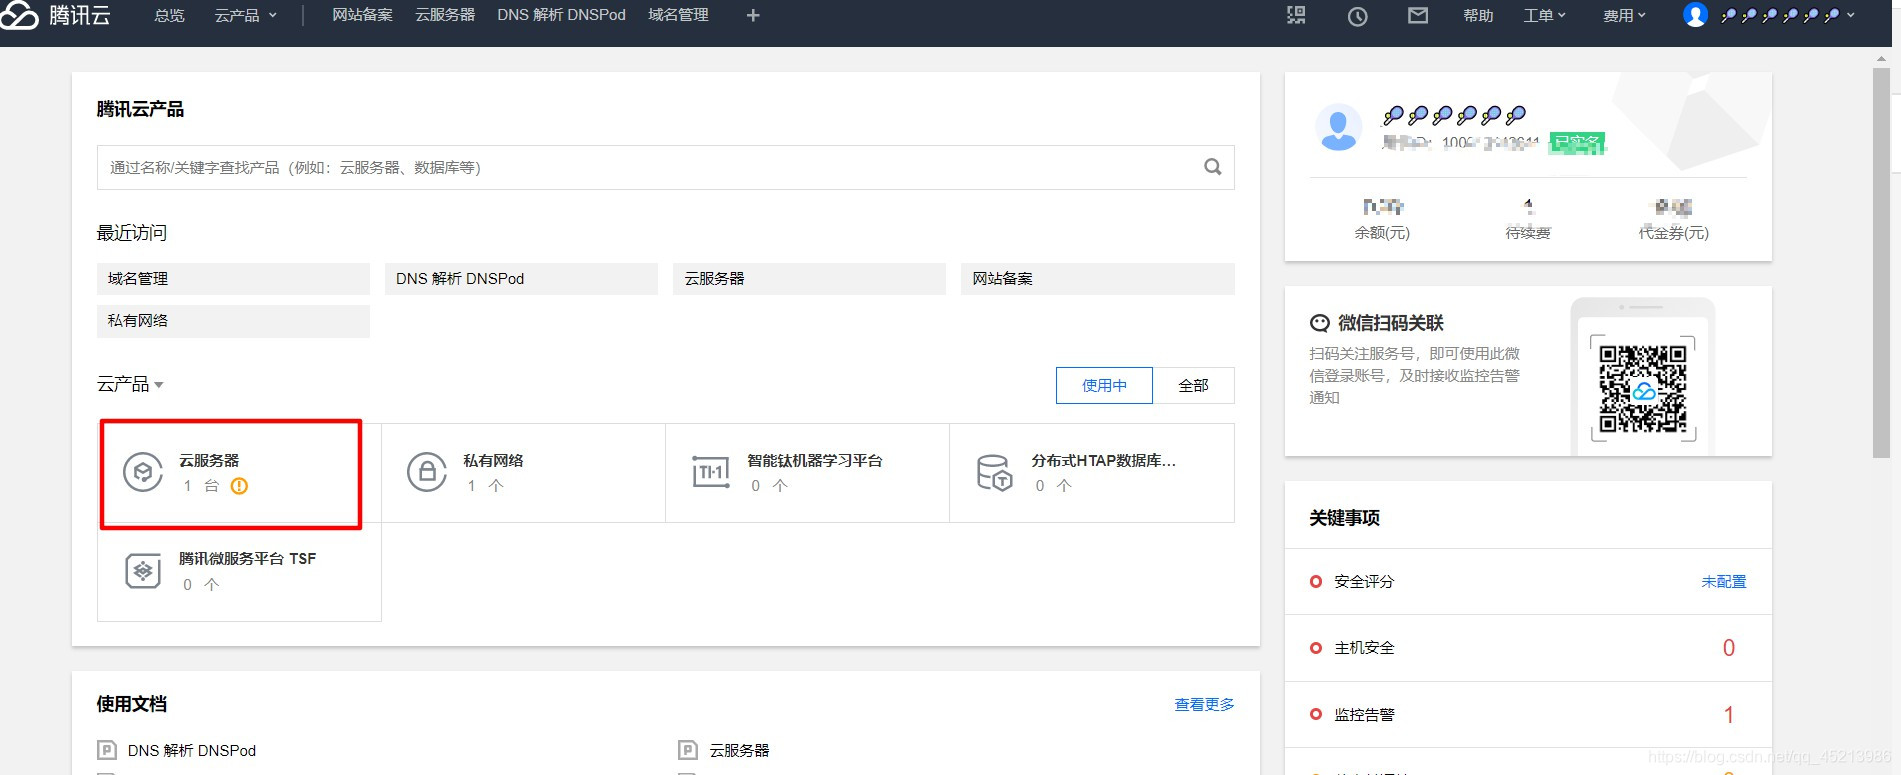1901x775 pixels.
Task: Click the orange warning icon on 云服务器 card
Action: coord(239,486)
